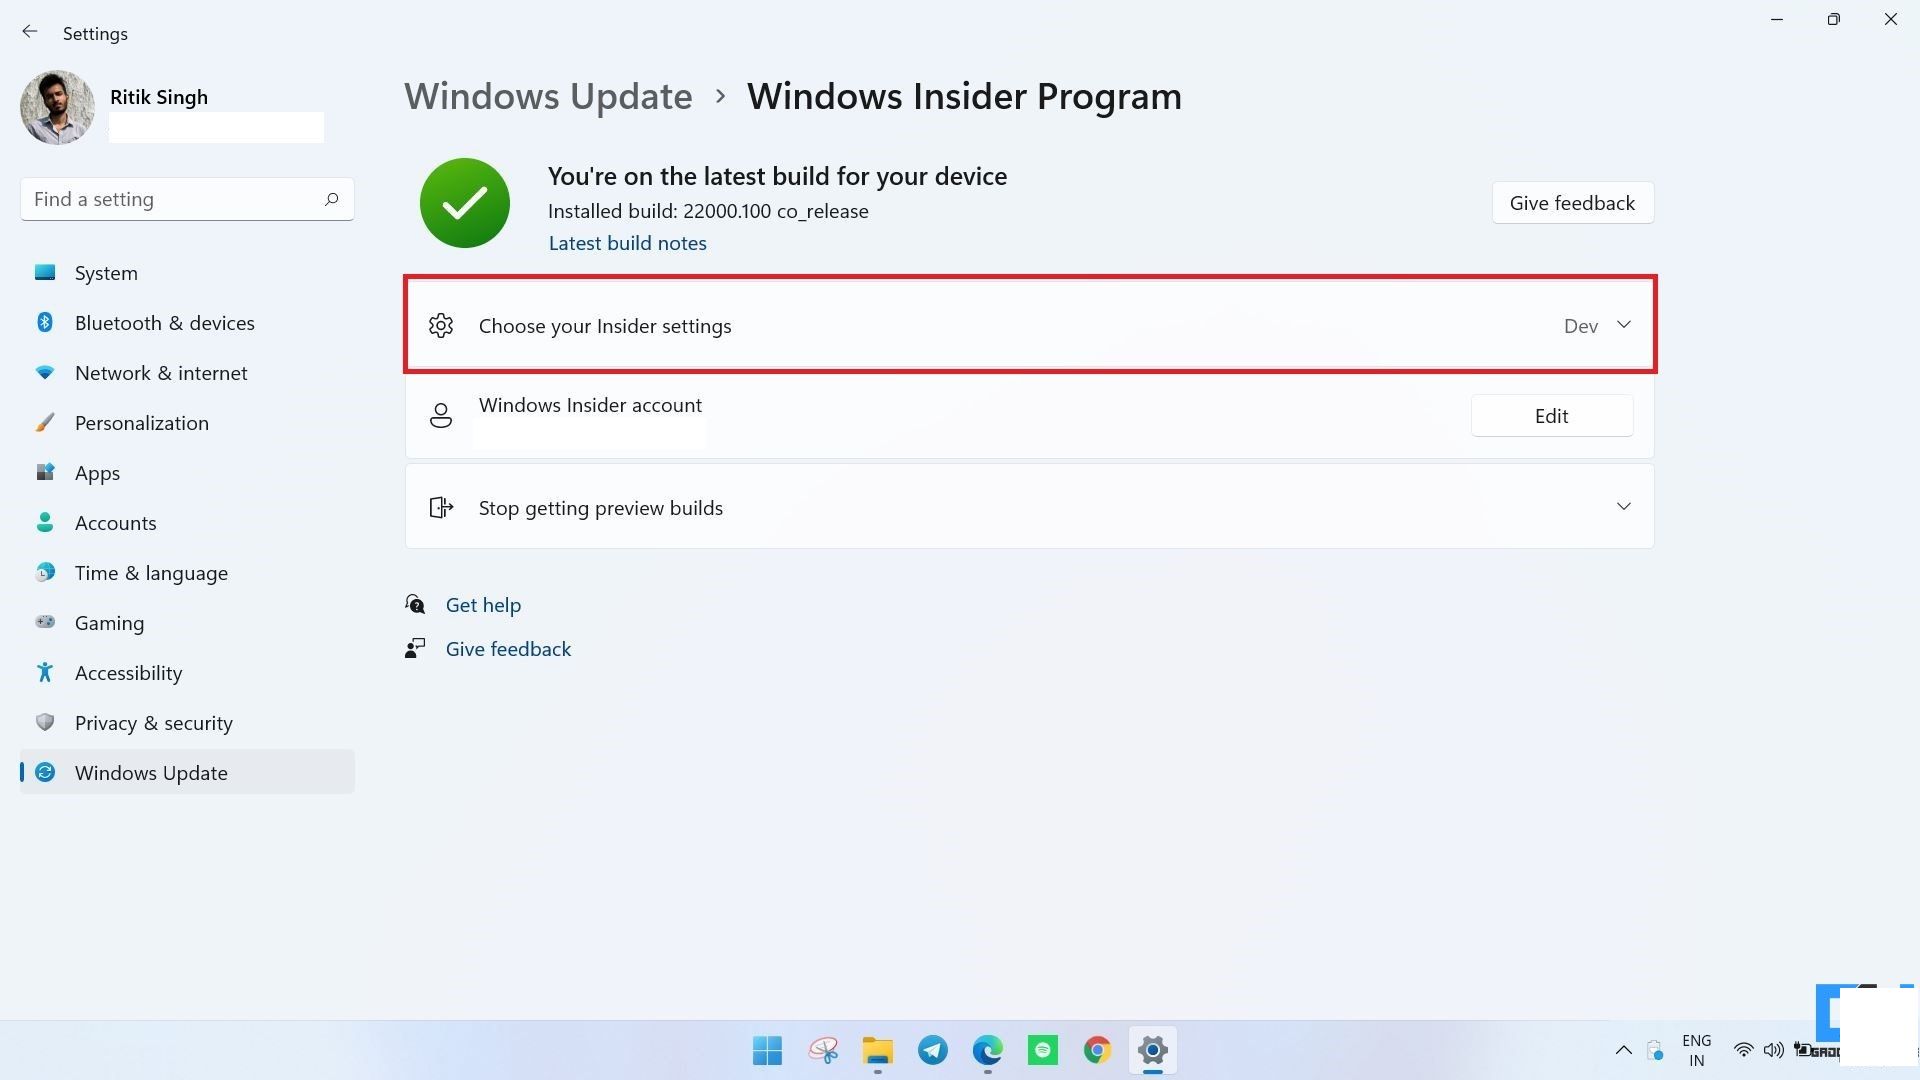
Task: Click the System settings icon
Action: click(x=44, y=273)
